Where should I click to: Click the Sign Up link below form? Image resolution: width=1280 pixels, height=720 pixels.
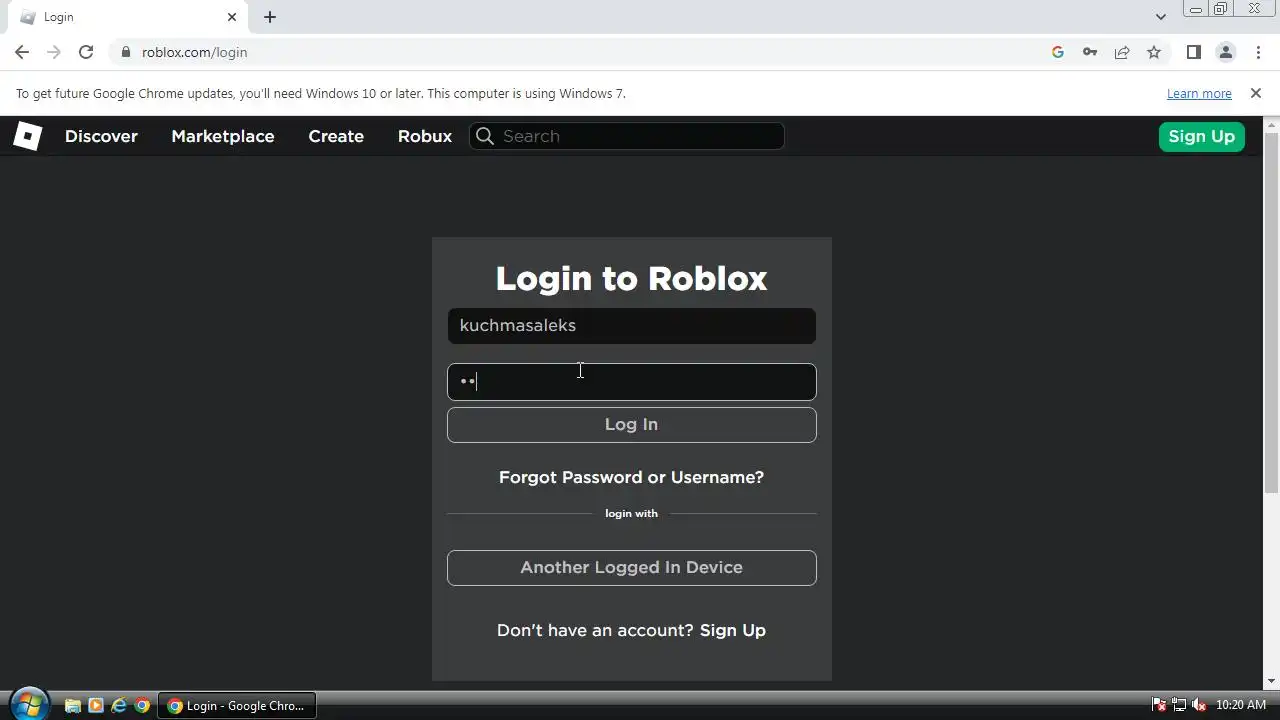733,630
